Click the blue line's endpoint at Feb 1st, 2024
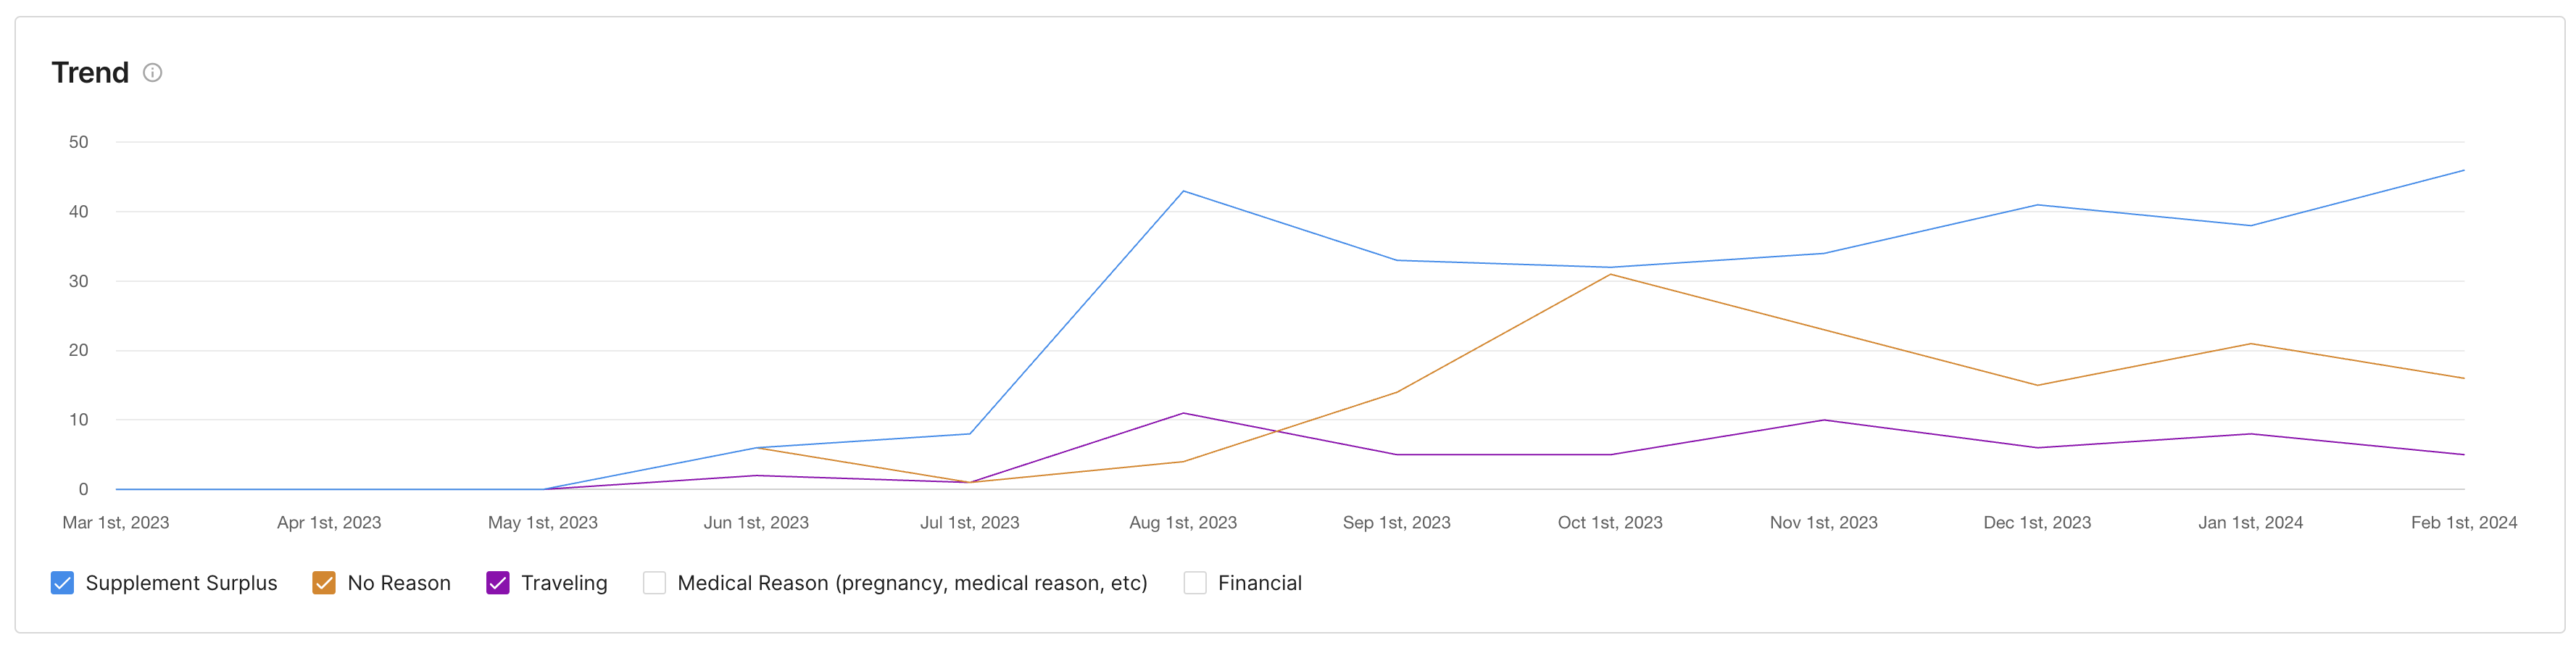Viewport: 2576px width, 648px height. [x=2463, y=170]
